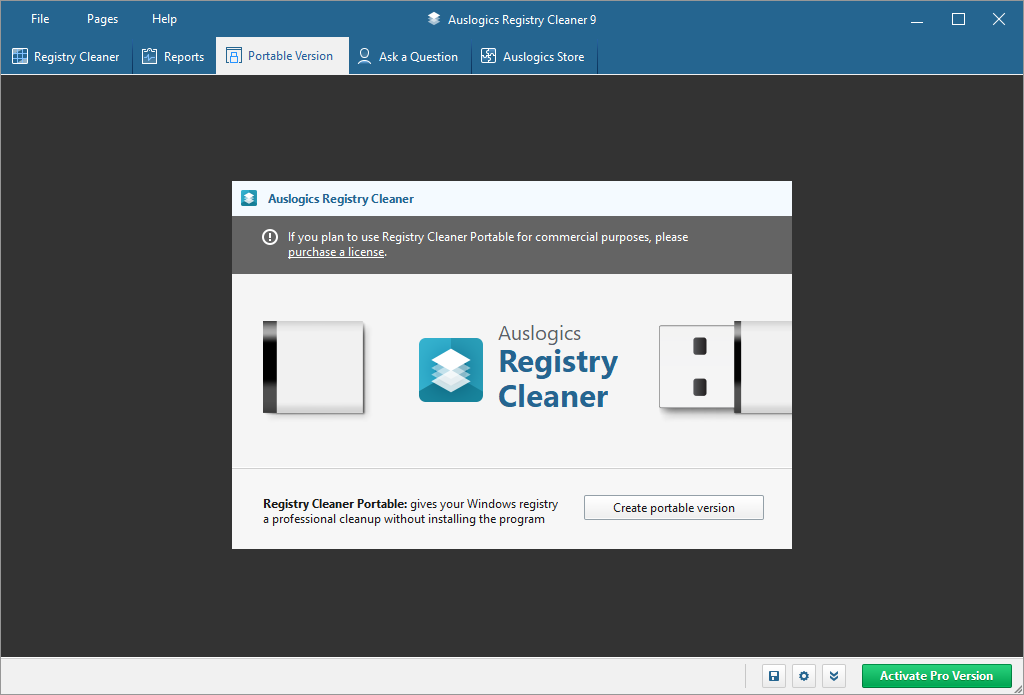
Task: Click the Registry Cleaner logo tile
Action: tap(451, 370)
